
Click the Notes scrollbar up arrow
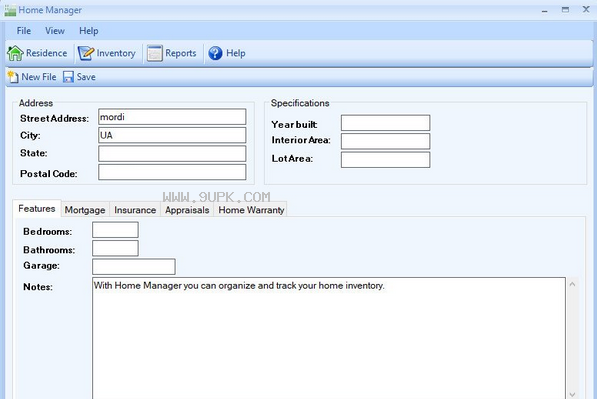(572, 284)
